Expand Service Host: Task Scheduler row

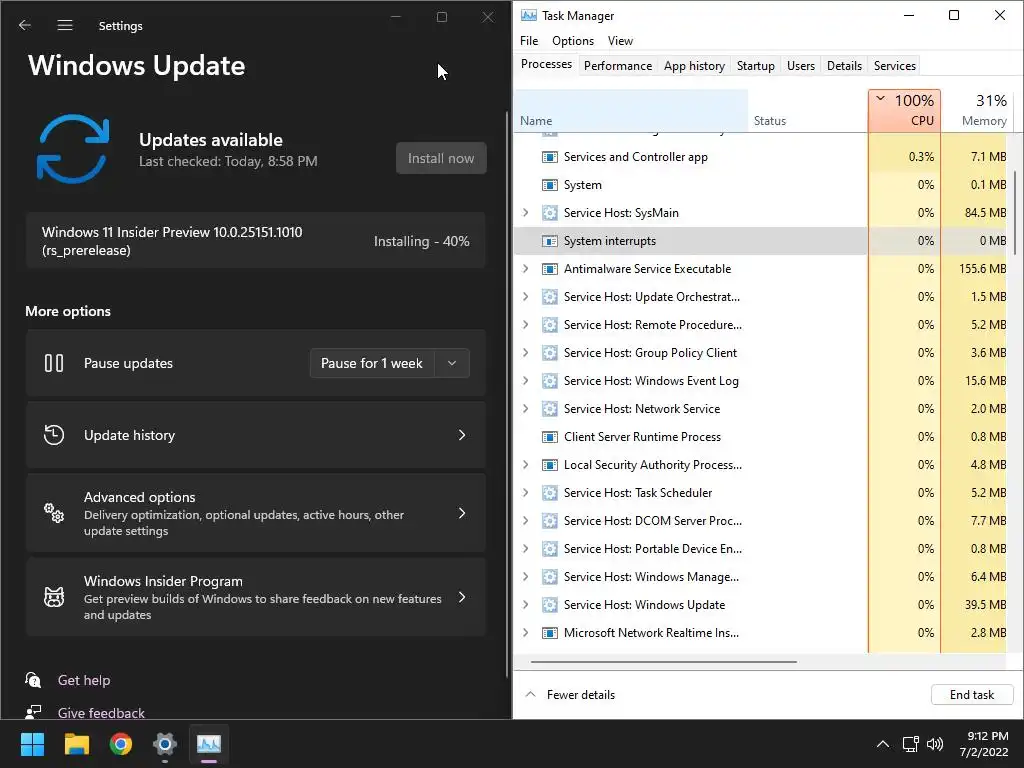click(x=526, y=493)
